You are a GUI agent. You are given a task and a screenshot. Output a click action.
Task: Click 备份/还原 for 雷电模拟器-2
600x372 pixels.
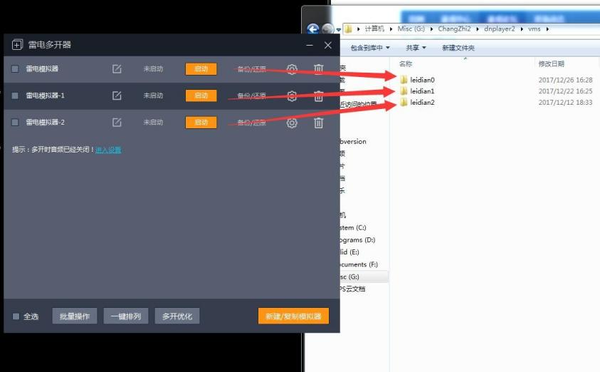coord(251,123)
